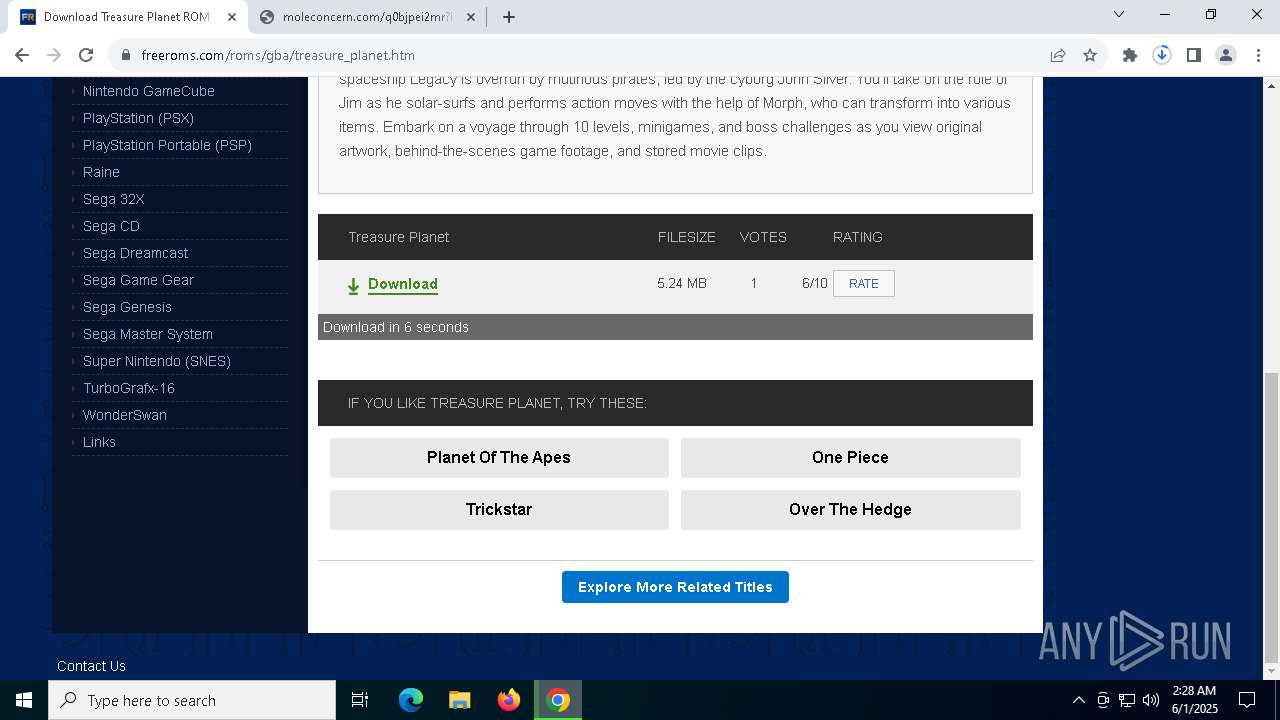Image resolution: width=1280 pixels, height=720 pixels.
Task: Click the Chrome taskbar icon
Action: click(558, 700)
